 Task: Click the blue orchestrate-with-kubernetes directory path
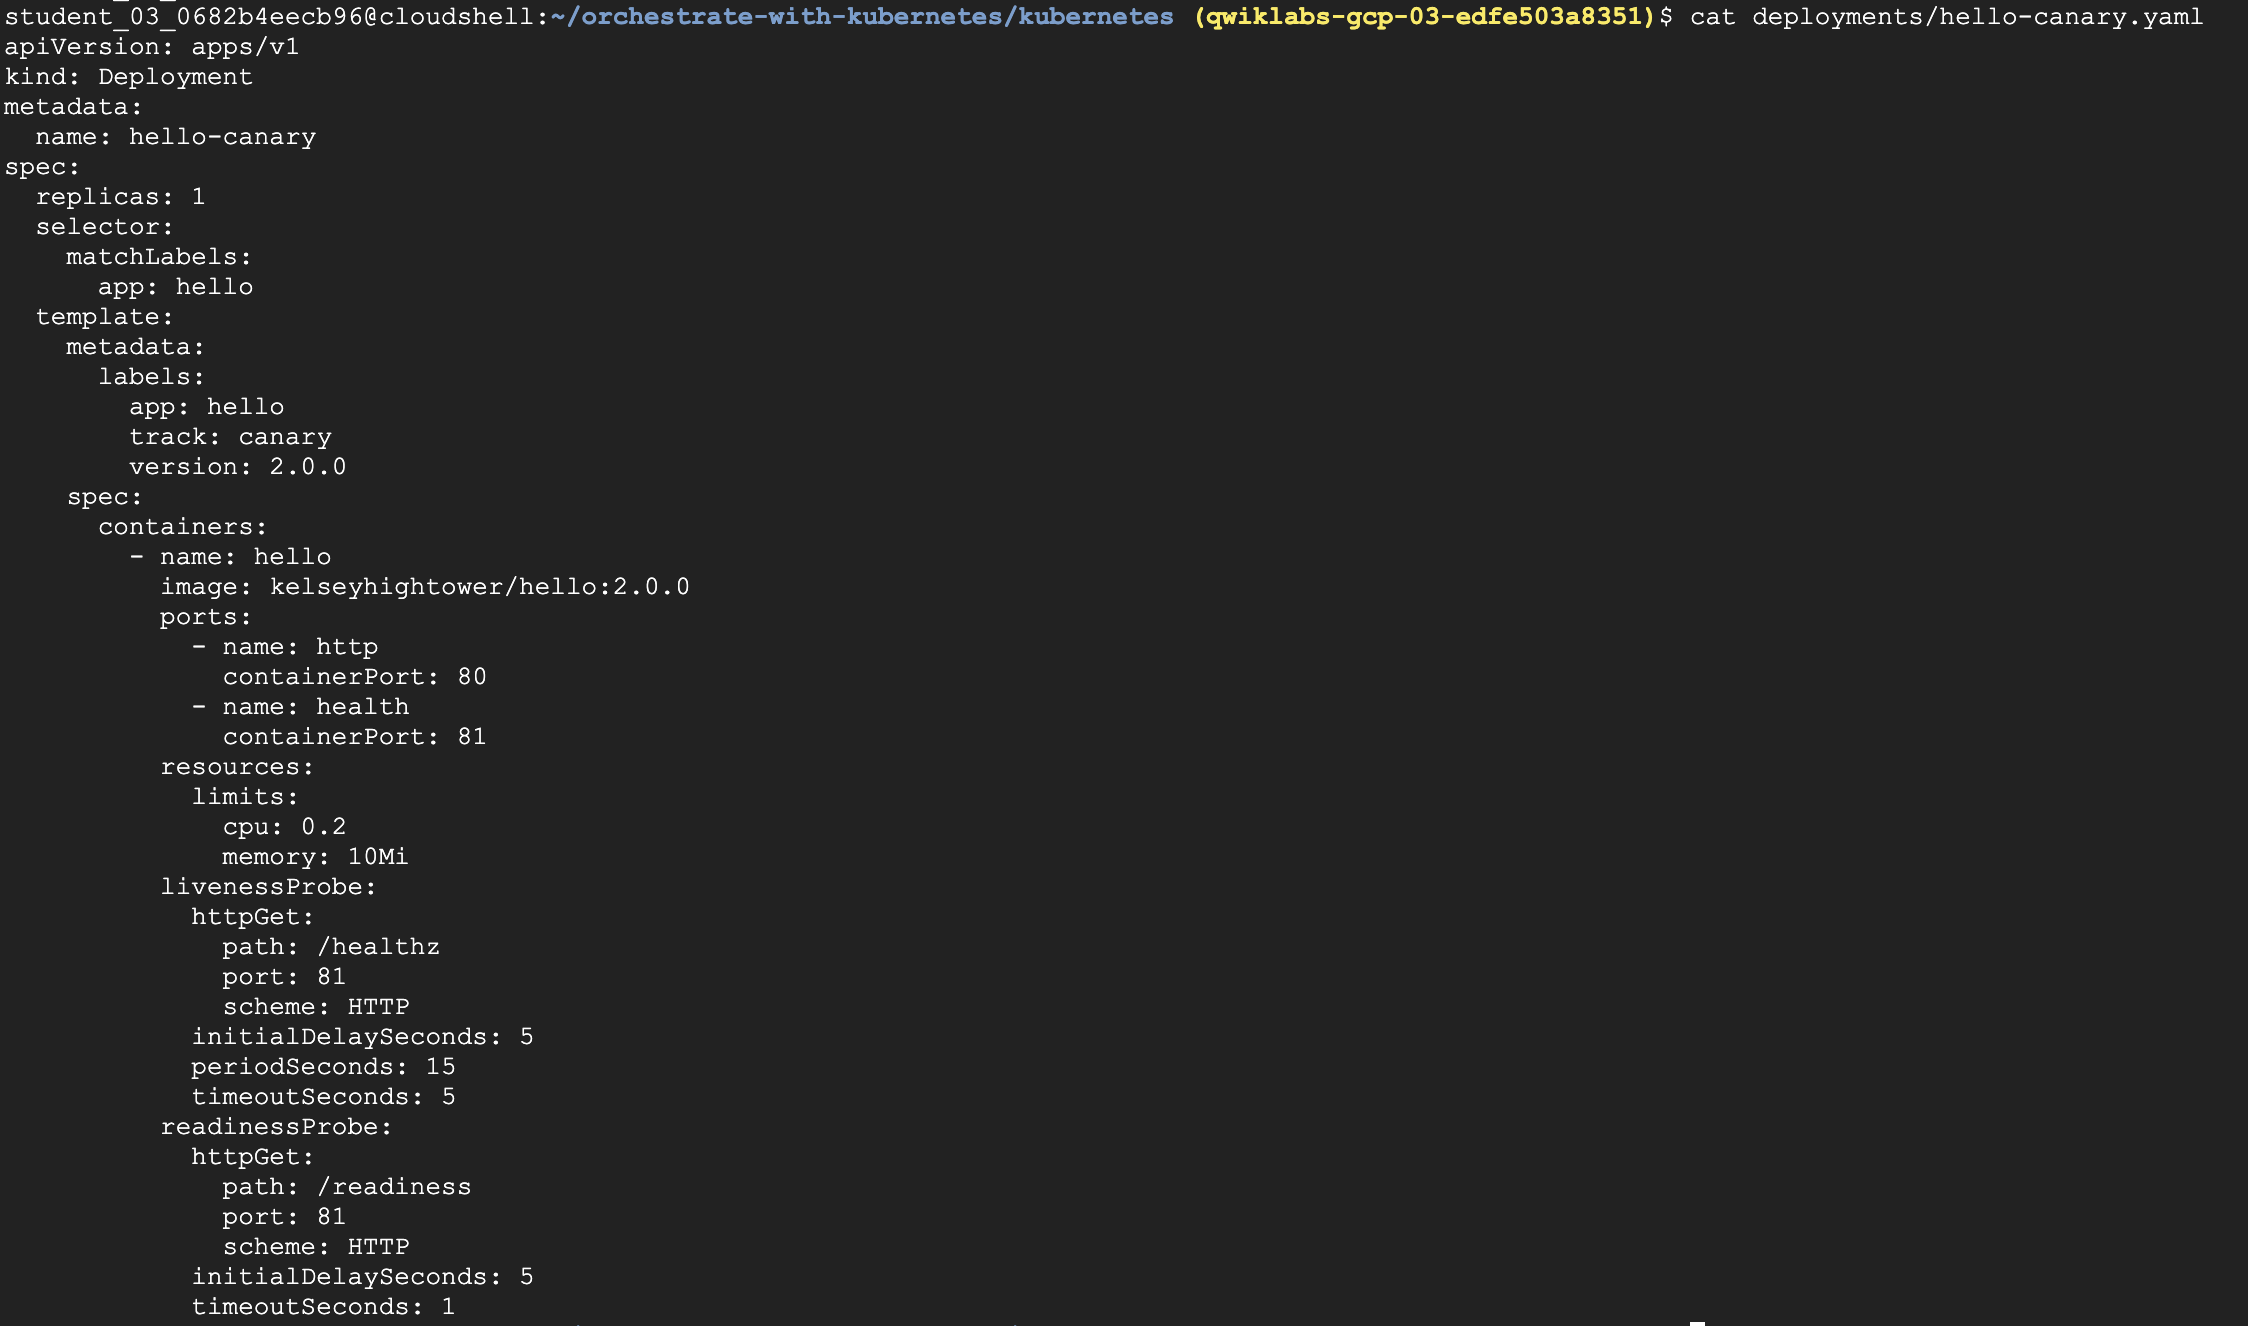tap(862, 17)
